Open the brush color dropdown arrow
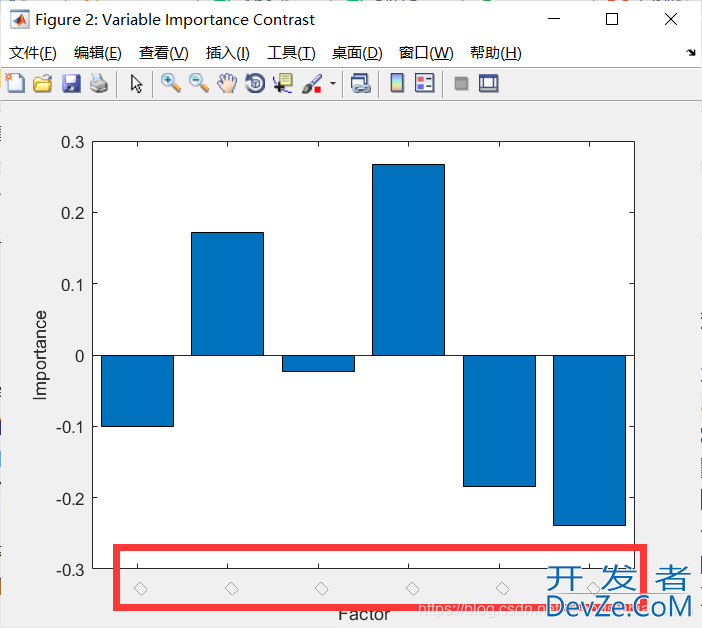 click(333, 84)
